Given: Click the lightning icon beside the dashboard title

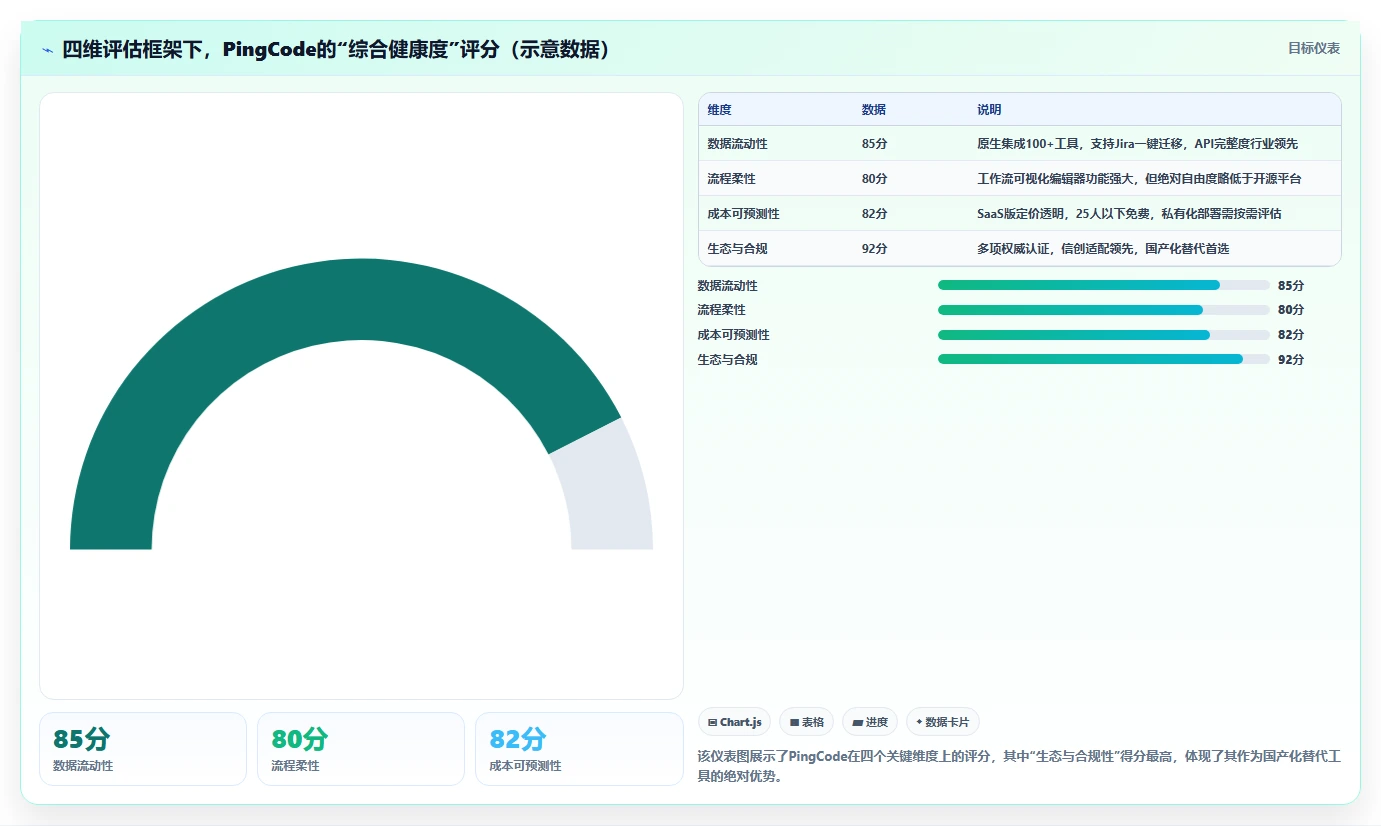Looking at the screenshot, I should pos(48,50).
